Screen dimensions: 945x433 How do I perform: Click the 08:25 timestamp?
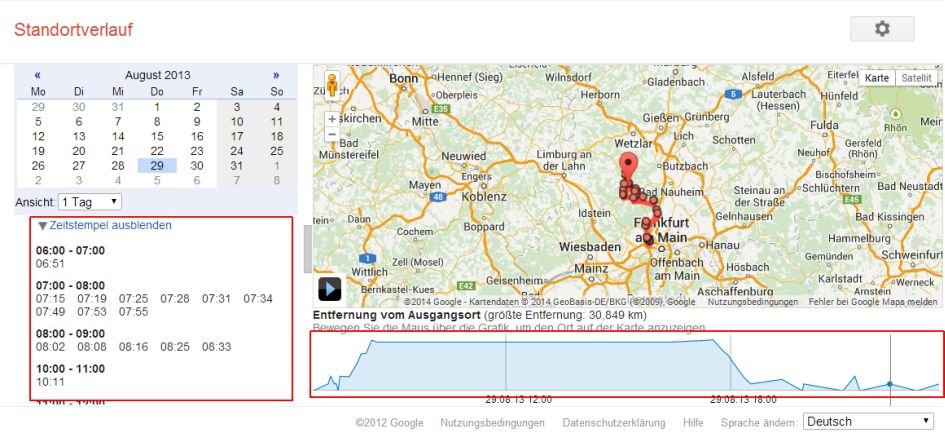(x=175, y=347)
